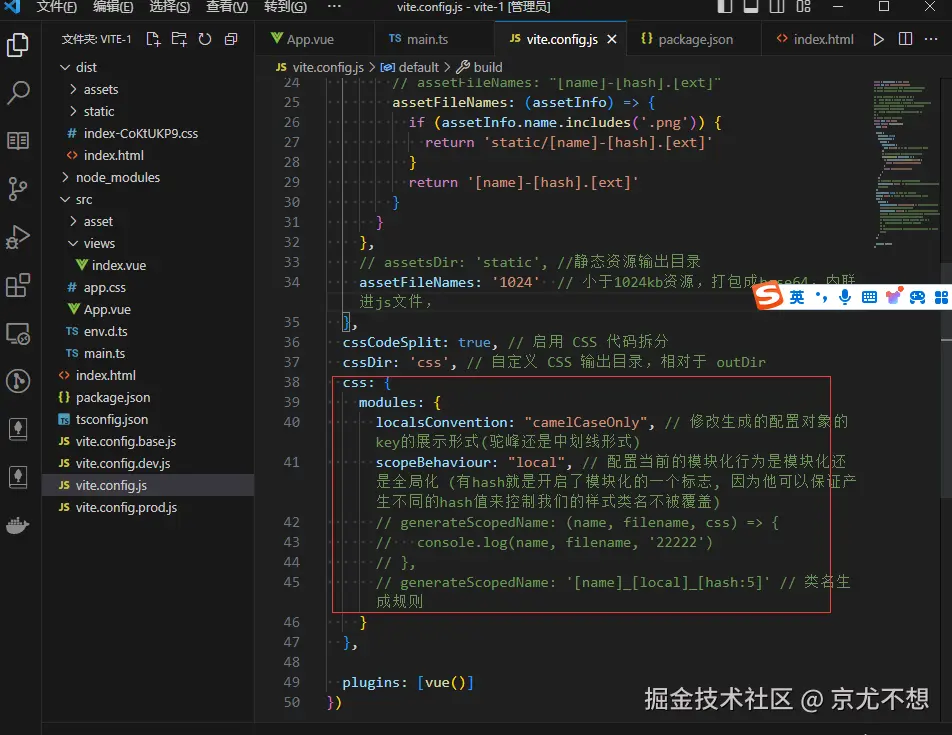Click the Sogou input method logo
The width and height of the screenshot is (952, 735).
(769, 297)
